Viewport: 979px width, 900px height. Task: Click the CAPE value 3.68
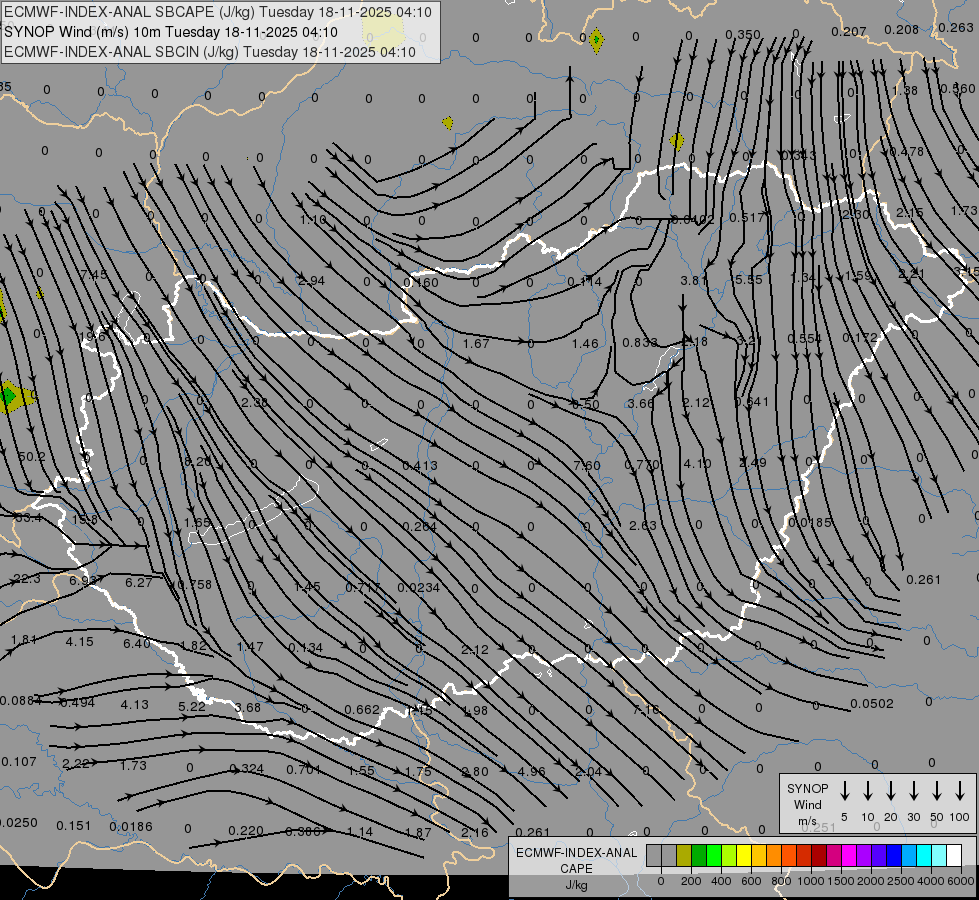click(x=247, y=707)
